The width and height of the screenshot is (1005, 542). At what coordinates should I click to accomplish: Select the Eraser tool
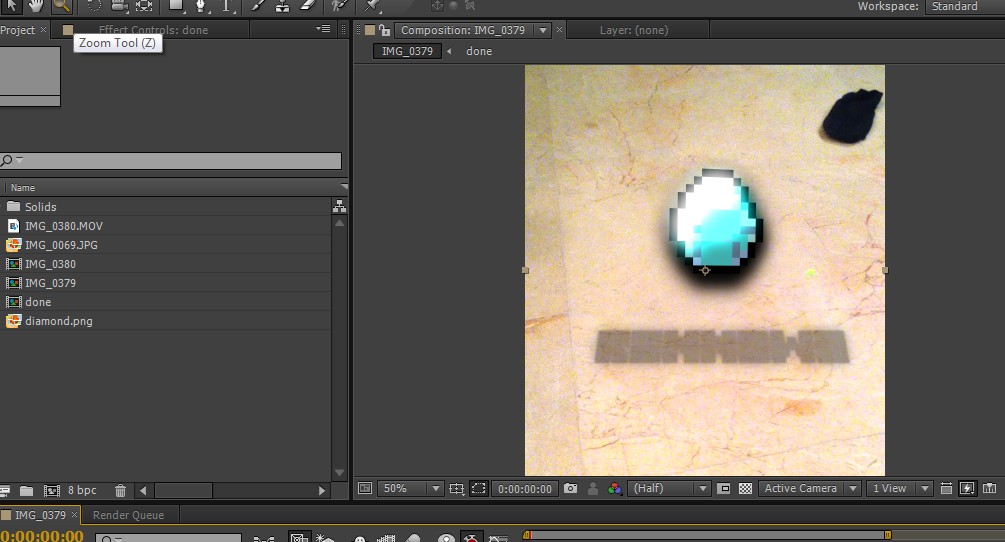[x=308, y=6]
